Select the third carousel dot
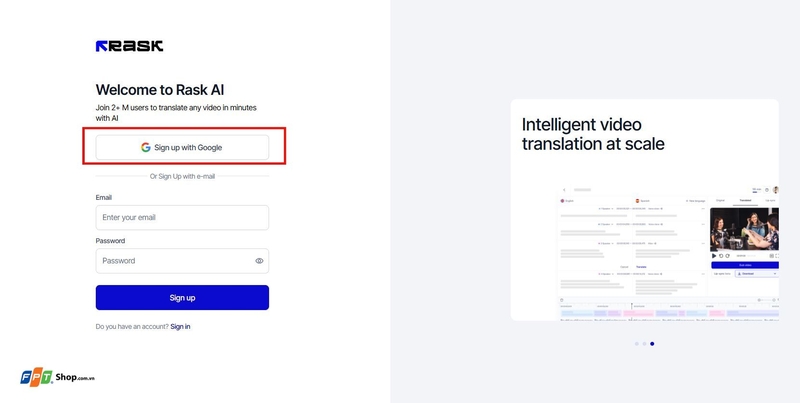The height and width of the screenshot is (403, 800). click(x=652, y=343)
